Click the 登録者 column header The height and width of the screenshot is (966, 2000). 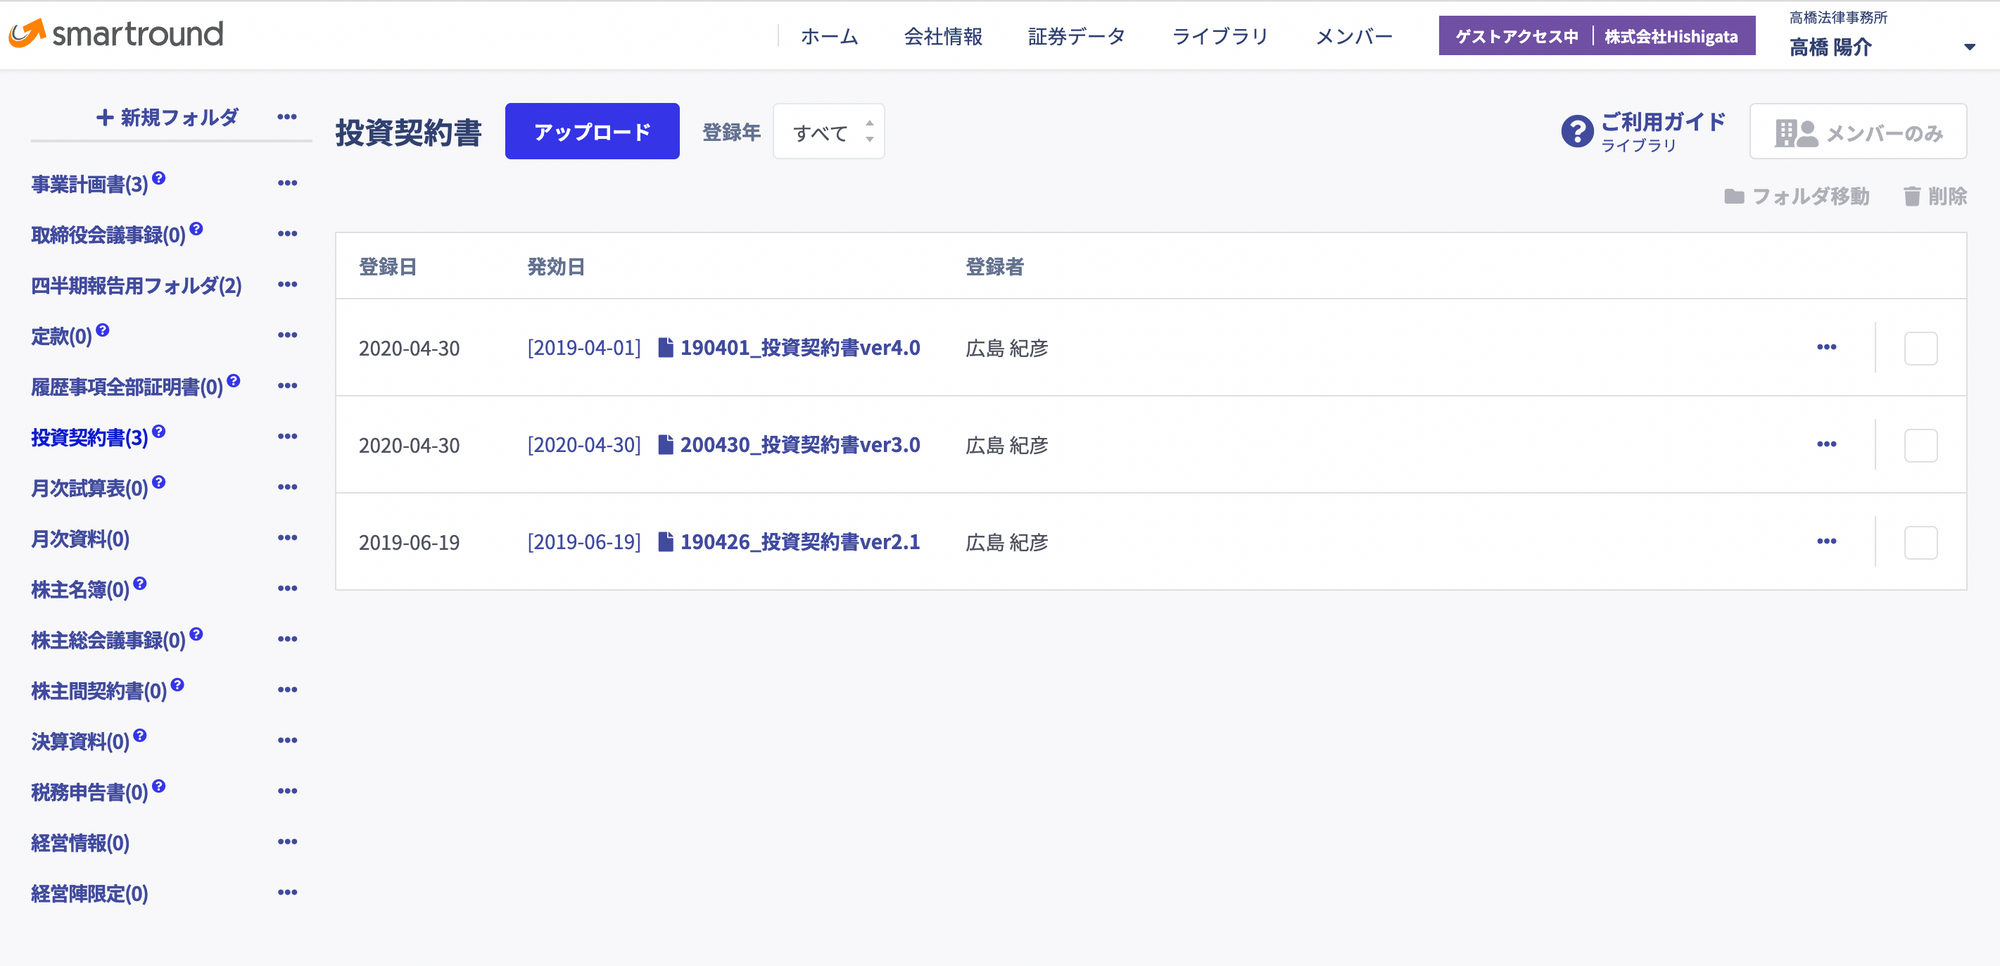click(x=995, y=267)
